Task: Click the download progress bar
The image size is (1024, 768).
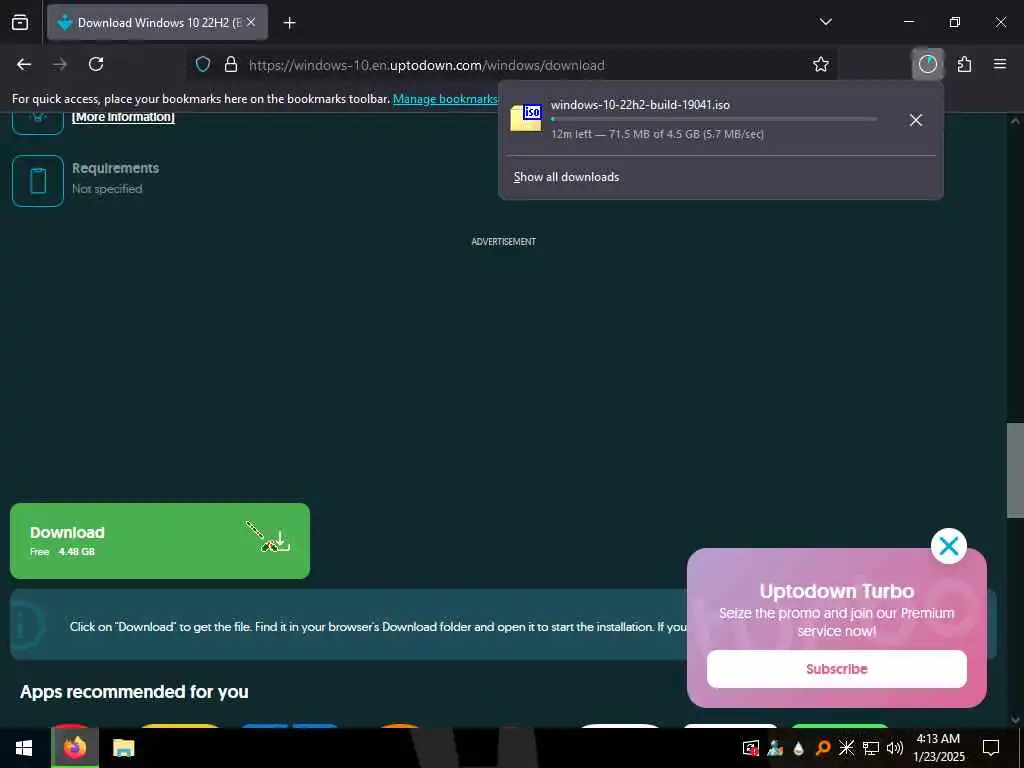Action: pyautogui.click(x=714, y=119)
